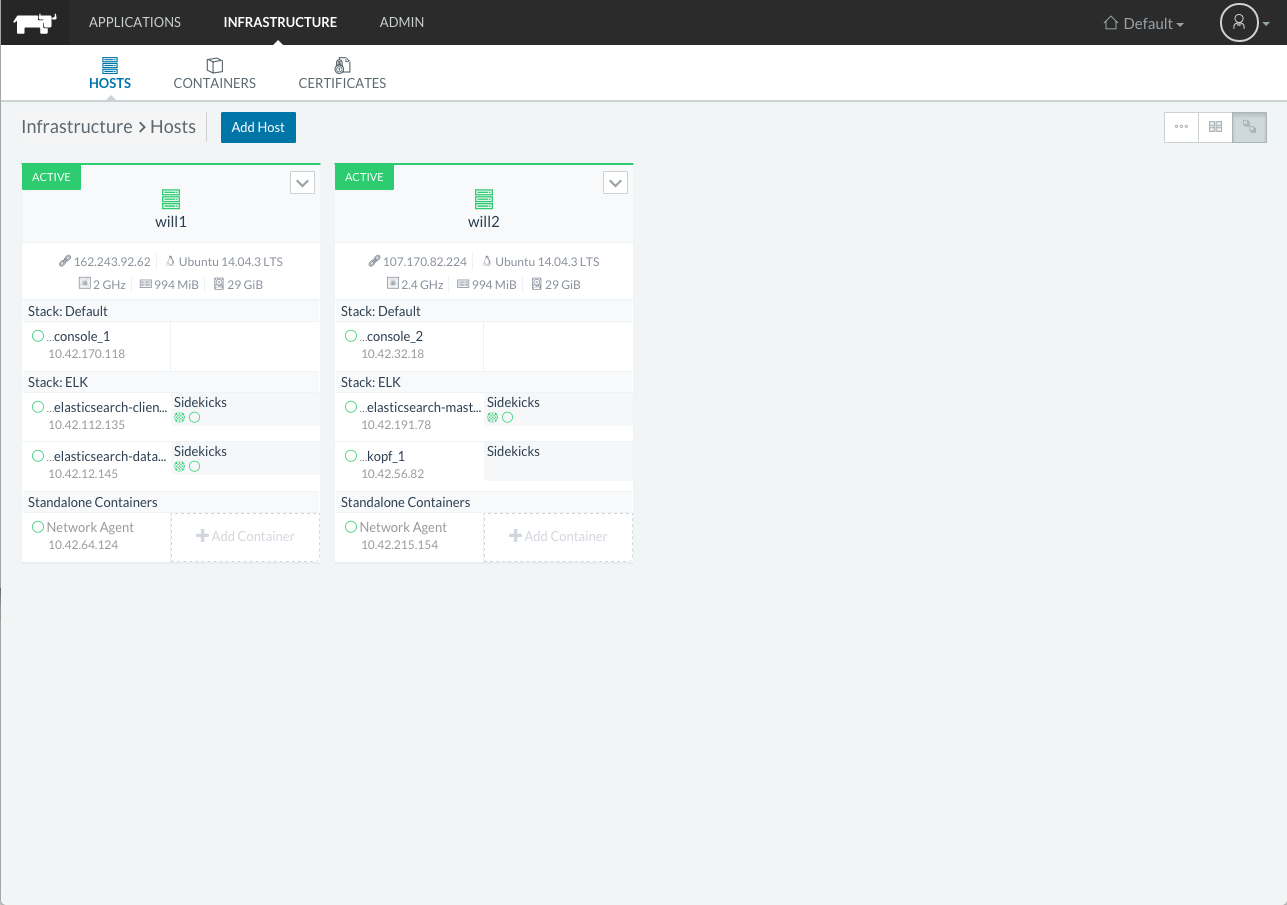1287x905 pixels.
Task: Open the Default environment dropdown
Action: (x=1143, y=23)
